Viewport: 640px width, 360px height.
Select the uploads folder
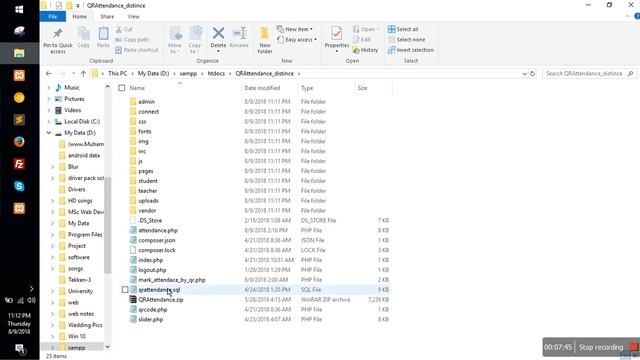click(148, 201)
